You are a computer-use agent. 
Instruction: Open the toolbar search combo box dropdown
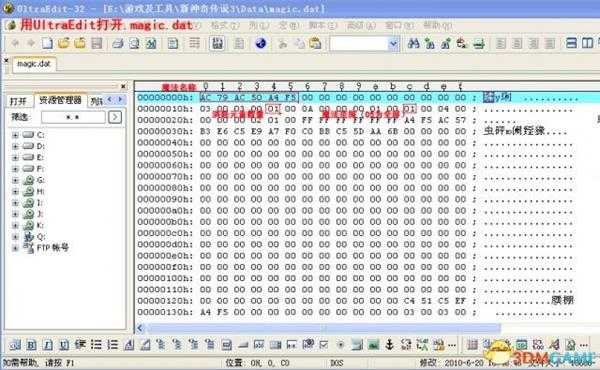click(393, 44)
